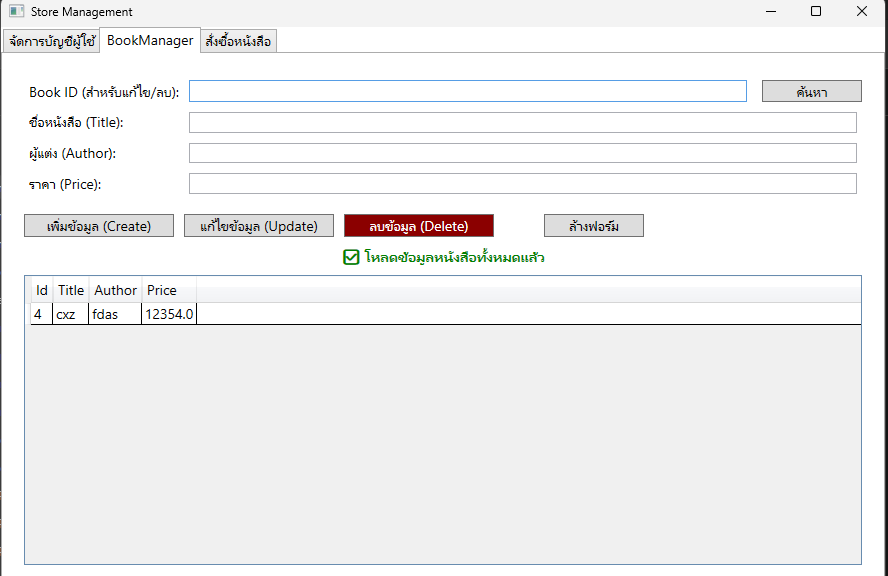Click the Price column header in grid
888x576 pixels.
(162, 290)
